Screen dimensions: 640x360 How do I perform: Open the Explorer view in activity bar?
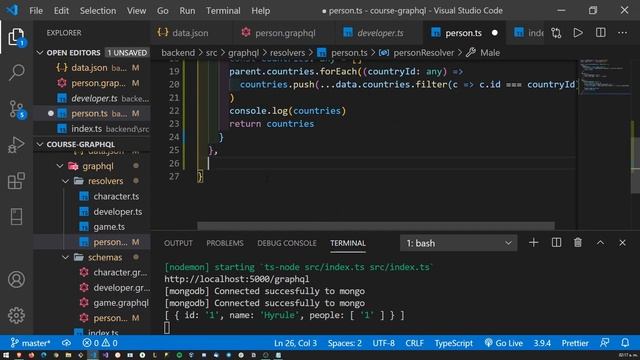(x=16, y=37)
